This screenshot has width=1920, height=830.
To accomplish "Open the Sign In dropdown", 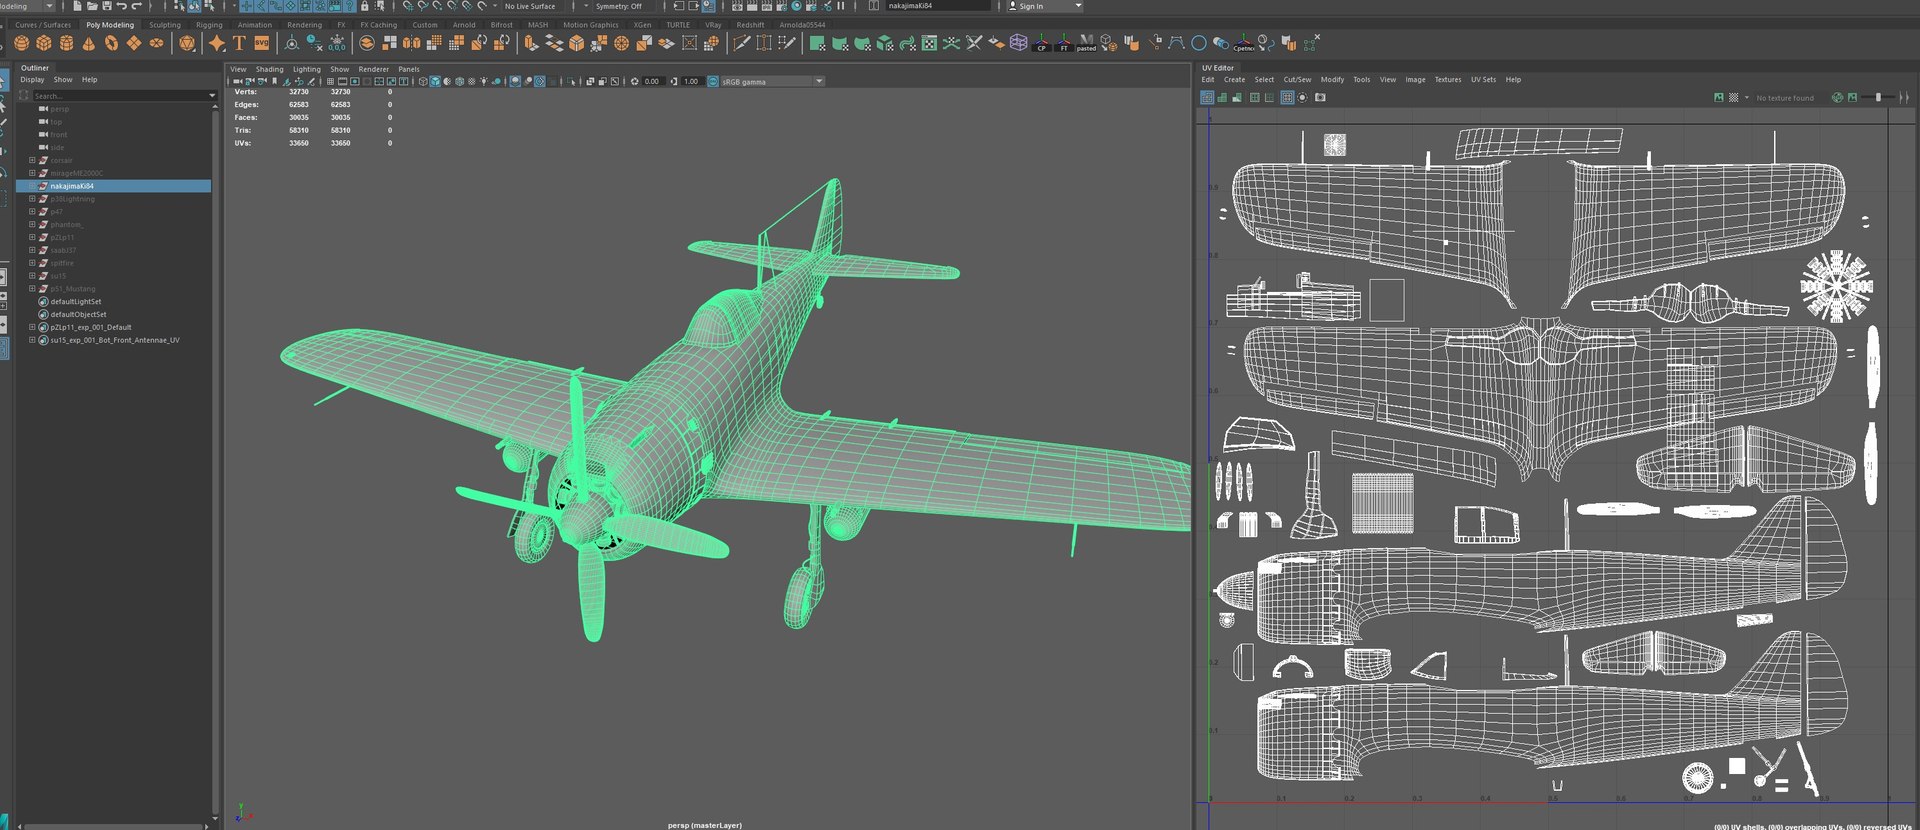I will pos(1044,6).
